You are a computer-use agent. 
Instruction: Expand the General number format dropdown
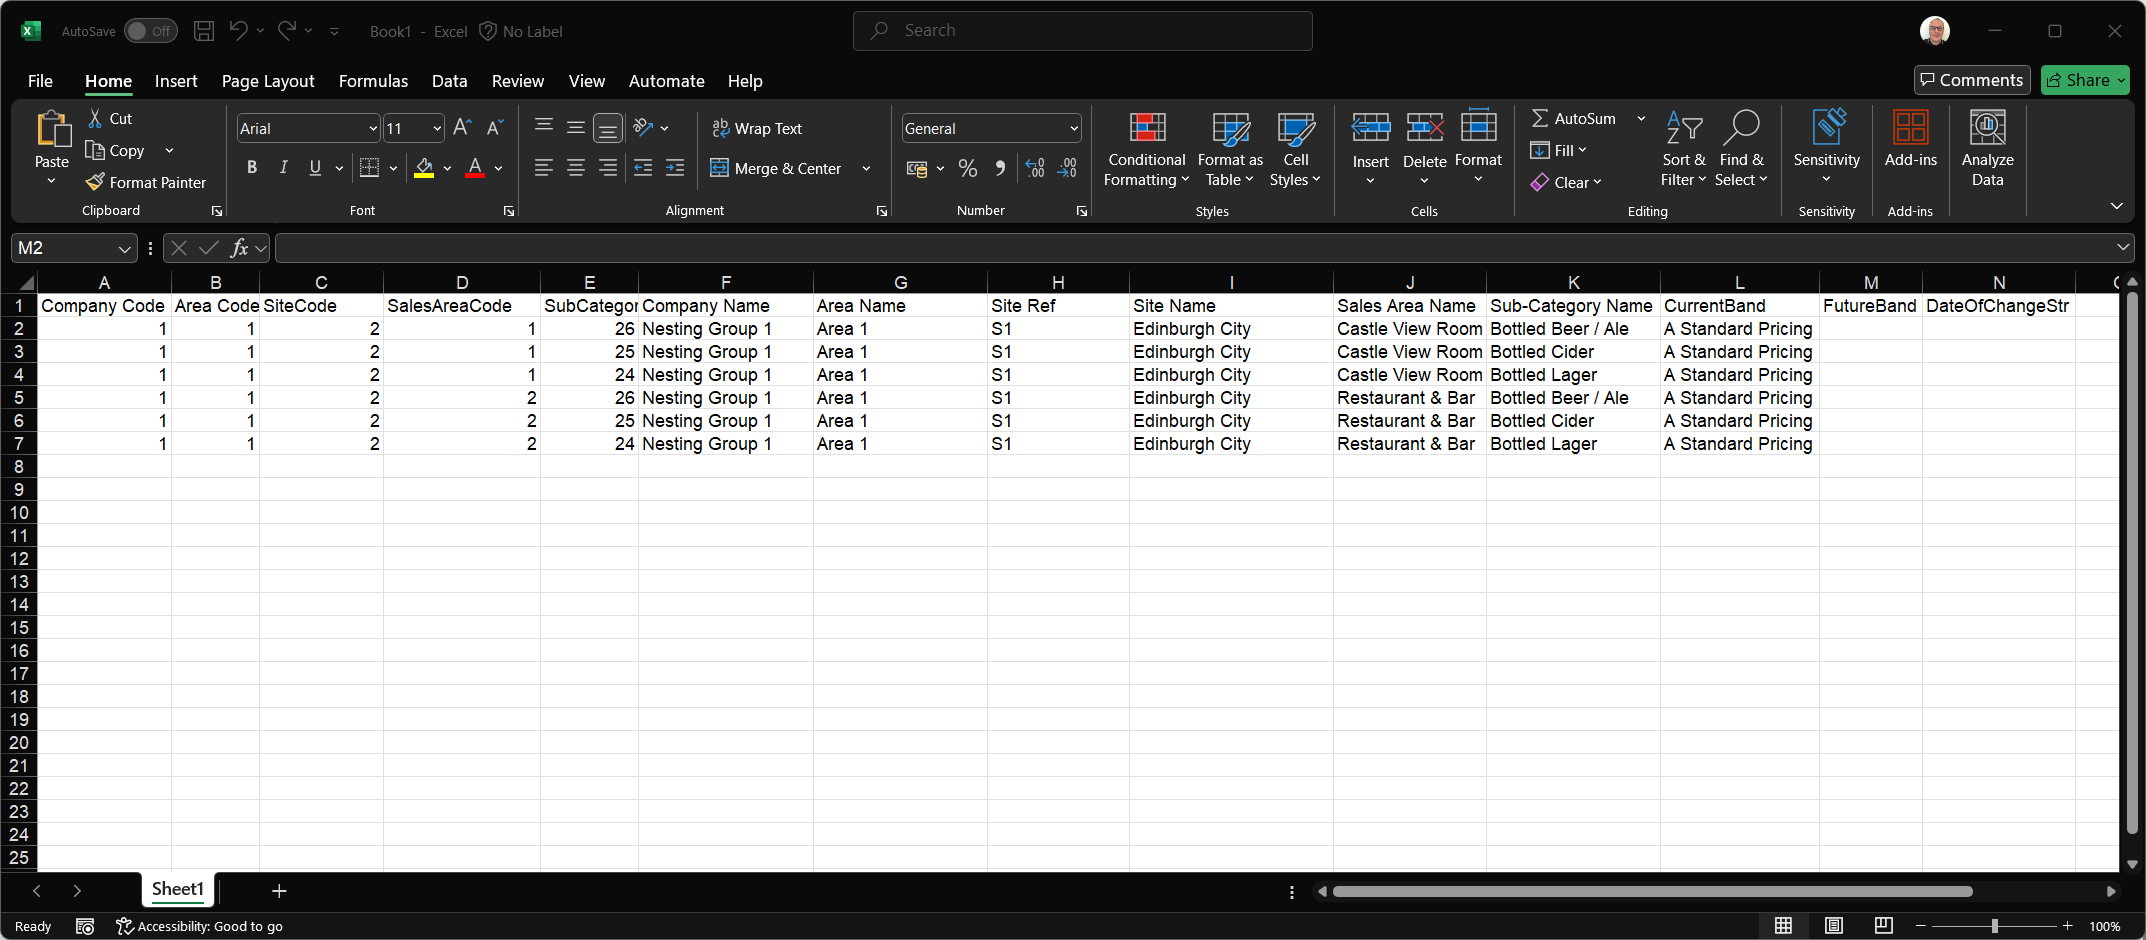pos(1074,128)
